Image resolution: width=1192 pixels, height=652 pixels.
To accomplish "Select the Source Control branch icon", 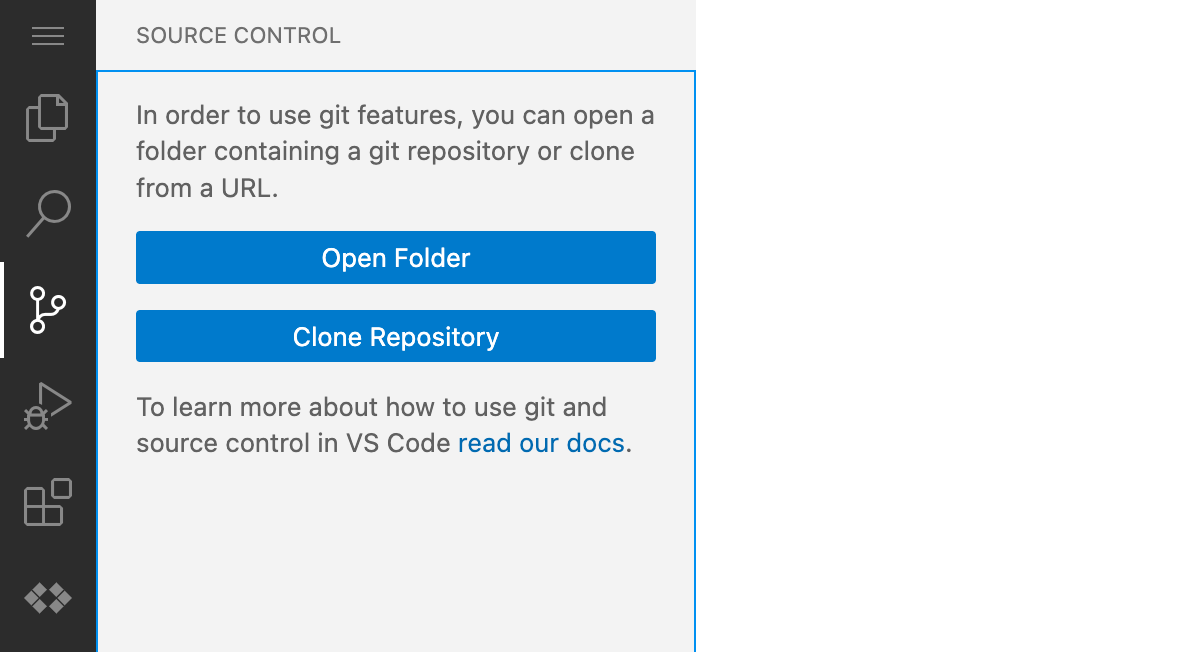I will 48,310.
